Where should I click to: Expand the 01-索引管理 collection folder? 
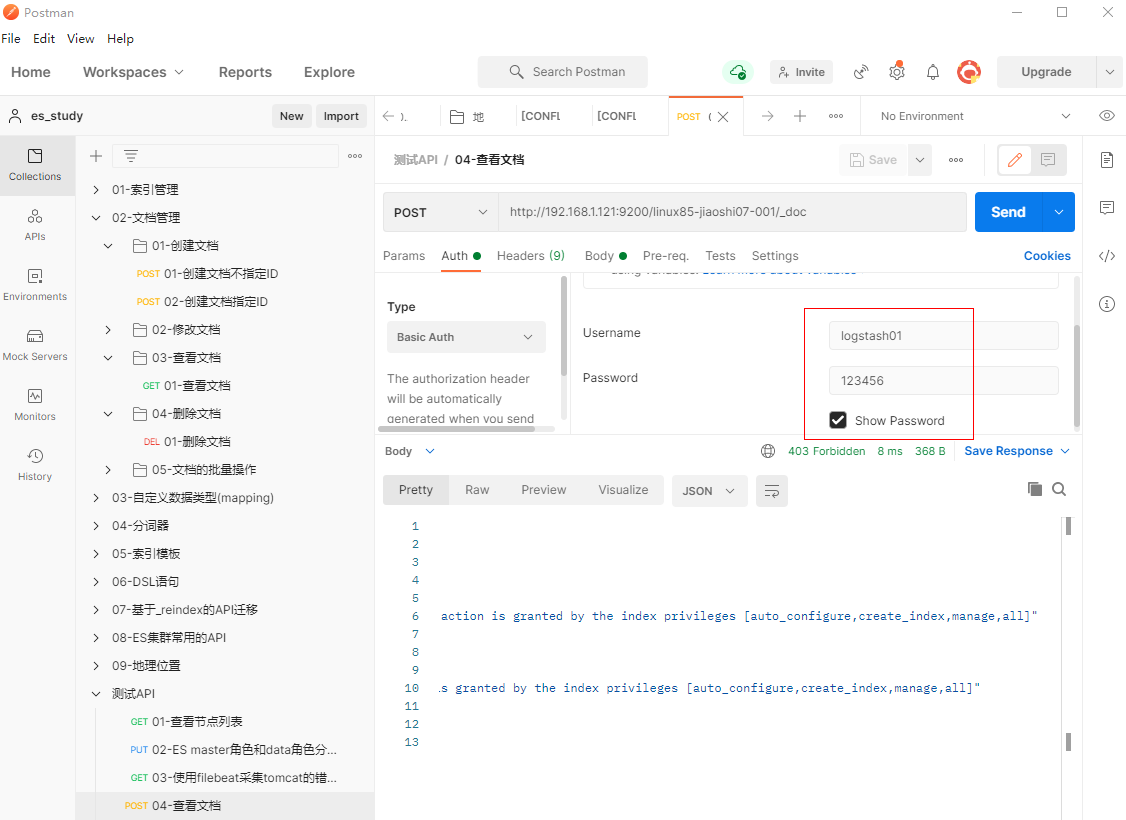coord(96,190)
